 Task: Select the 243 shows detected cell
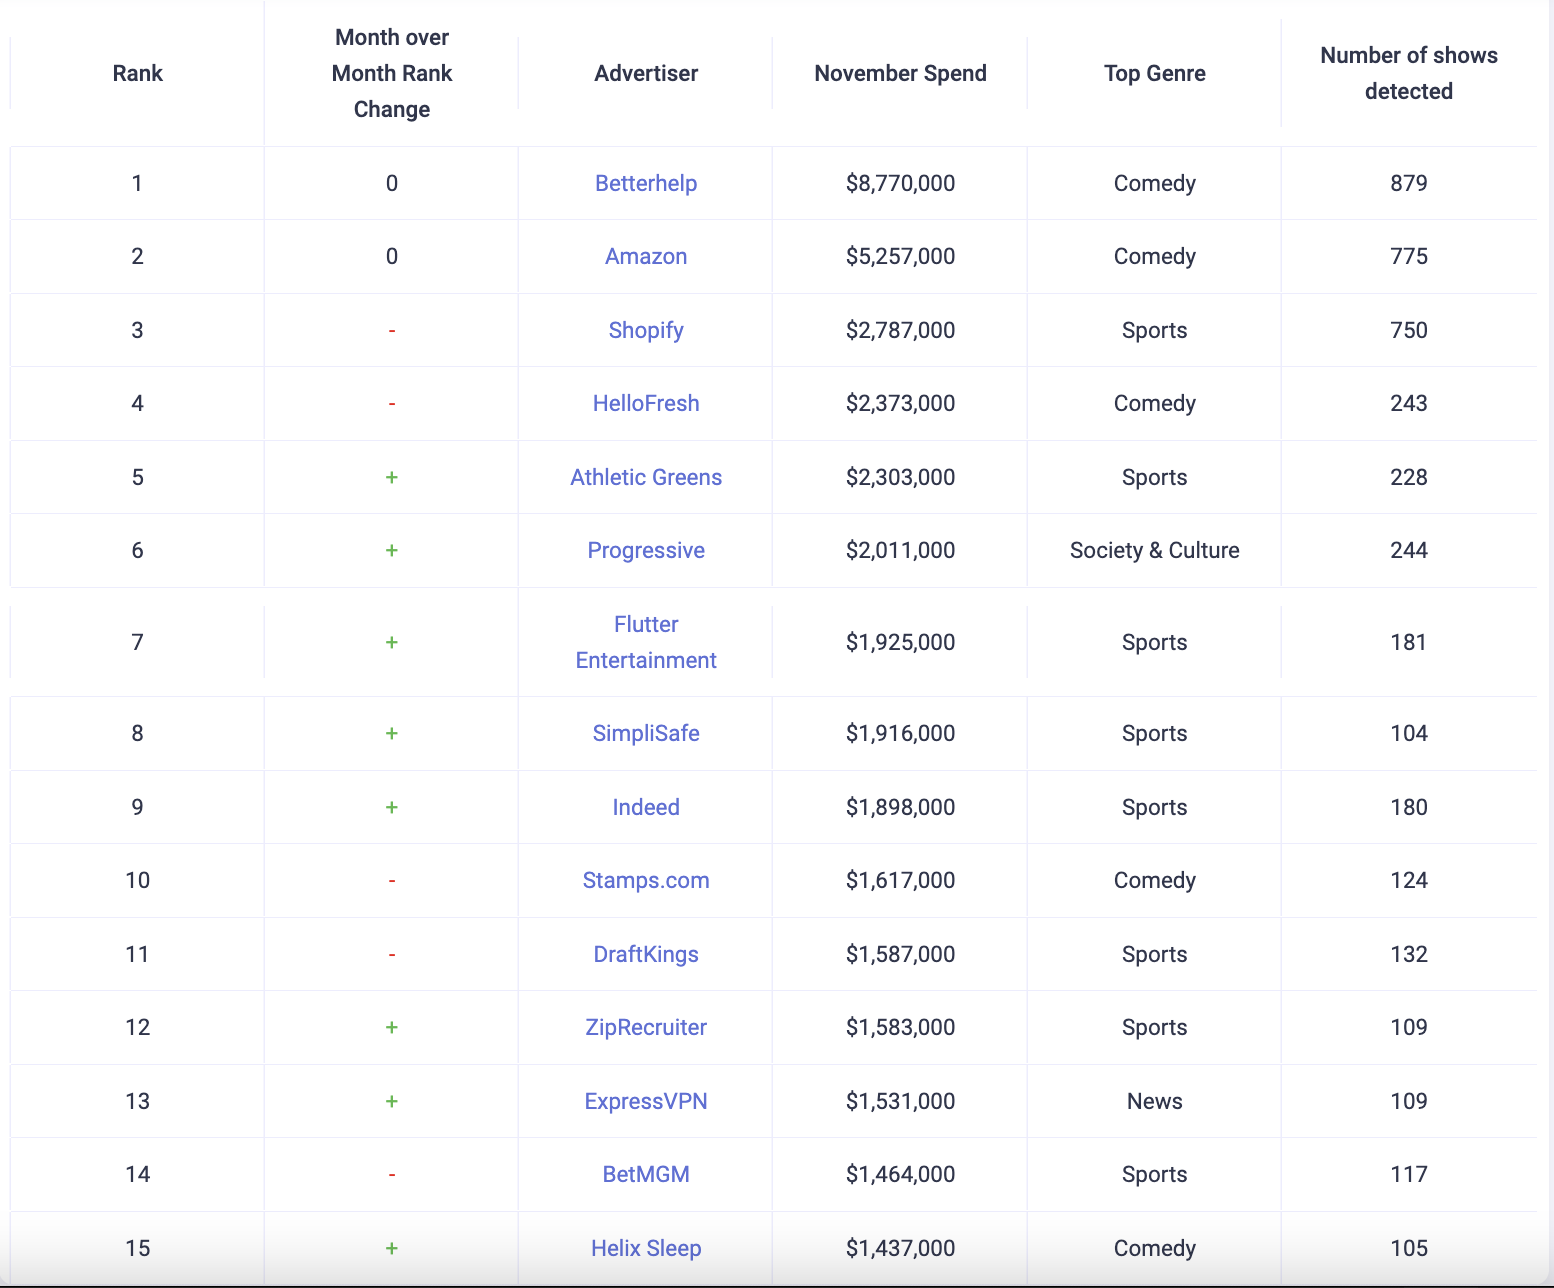pyautogui.click(x=1409, y=403)
